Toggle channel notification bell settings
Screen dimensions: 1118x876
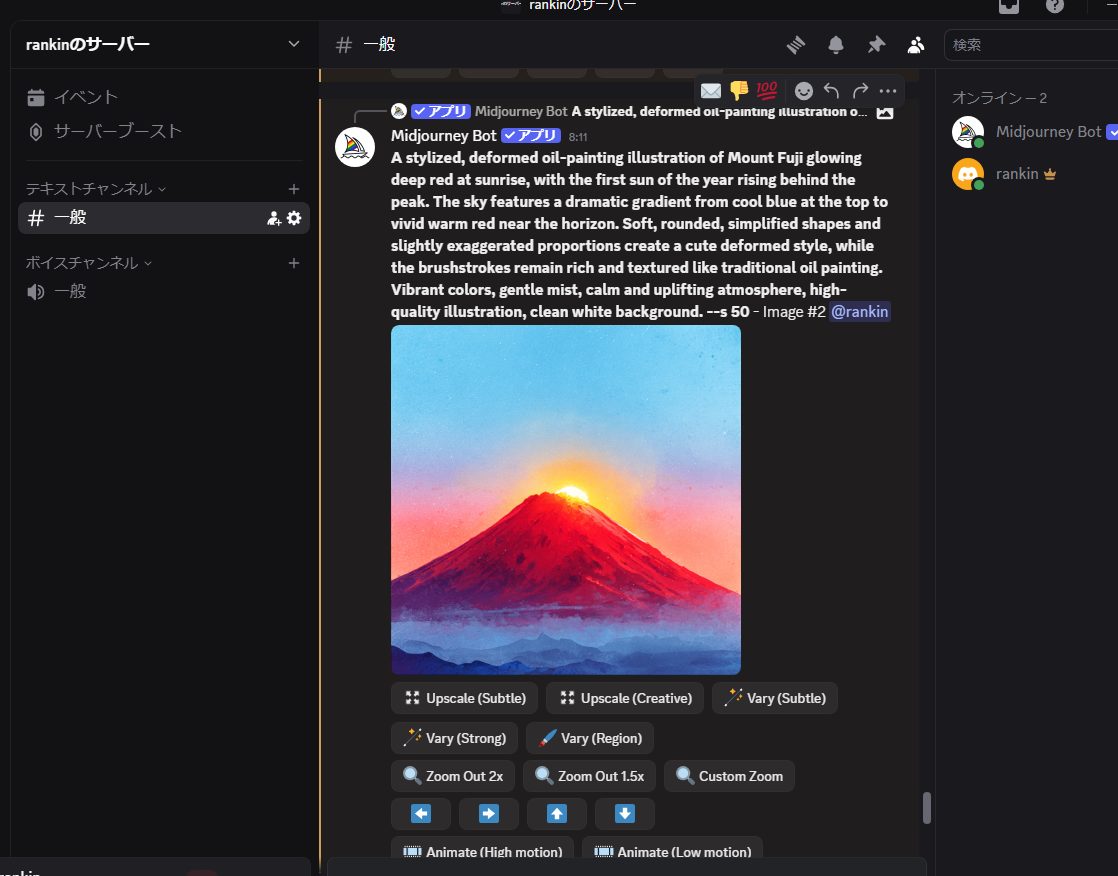[x=835, y=44]
